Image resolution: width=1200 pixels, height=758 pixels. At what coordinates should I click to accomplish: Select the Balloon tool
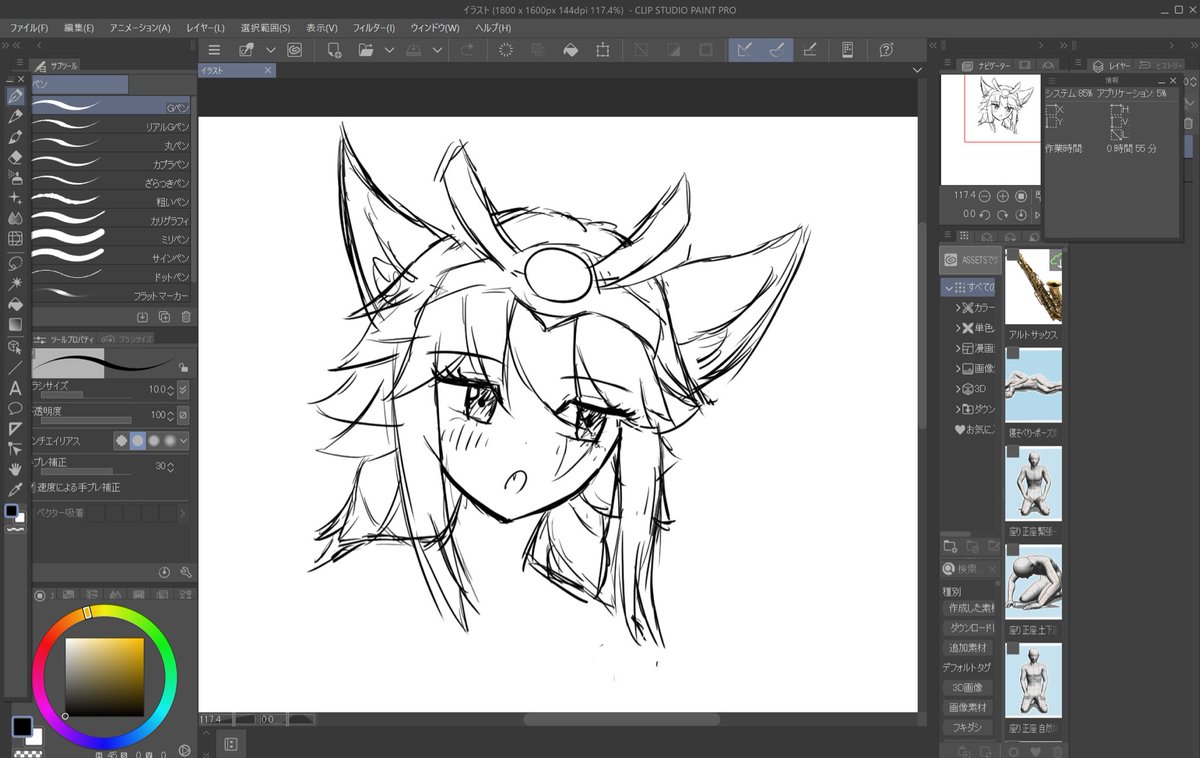point(15,408)
